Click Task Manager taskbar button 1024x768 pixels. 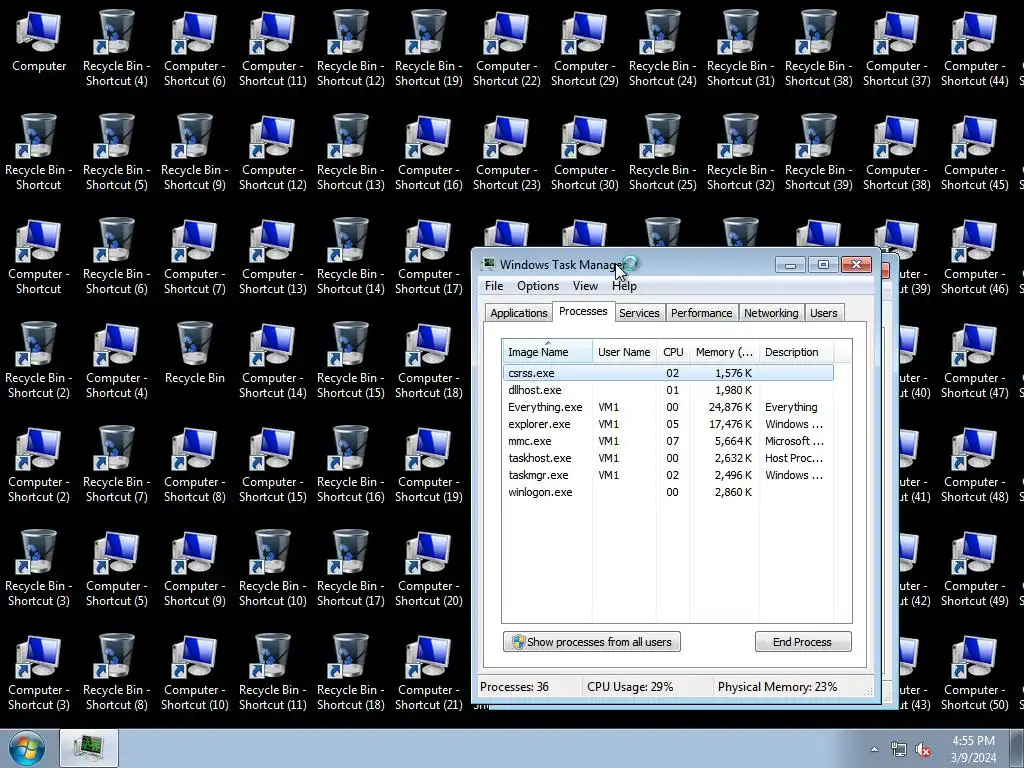pos(89,748)
